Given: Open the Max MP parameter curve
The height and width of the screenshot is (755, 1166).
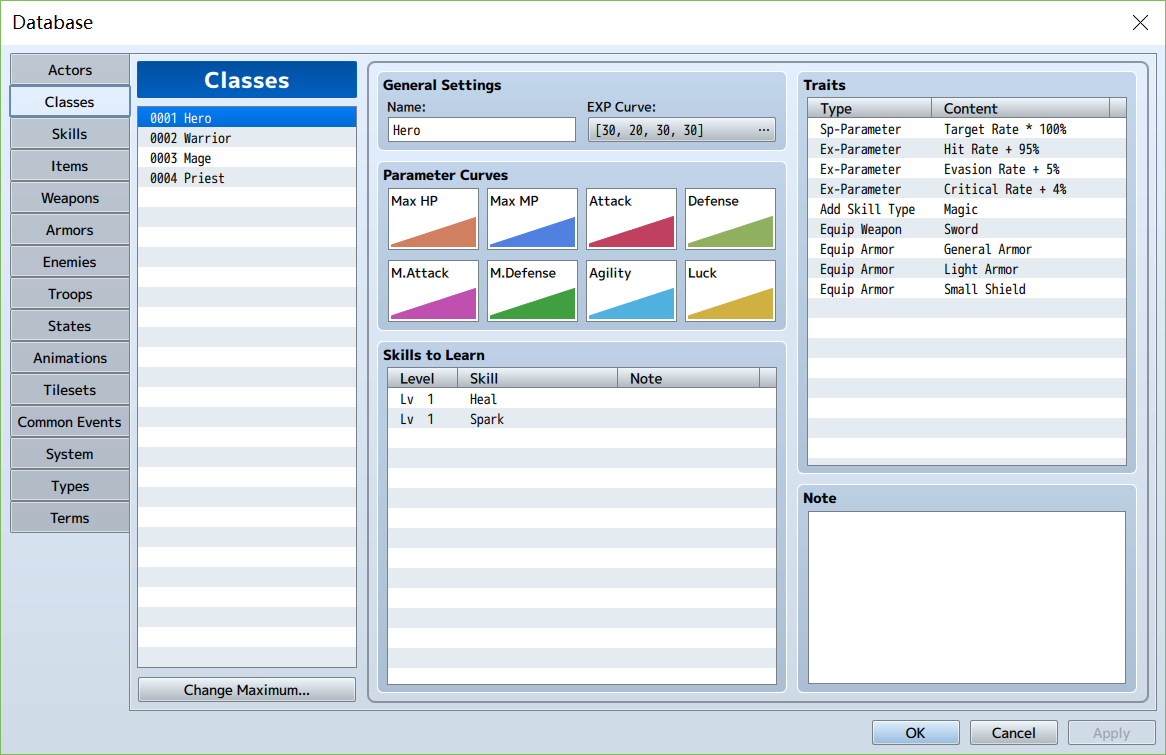Looking at the screenshot, I should point(532,219).
